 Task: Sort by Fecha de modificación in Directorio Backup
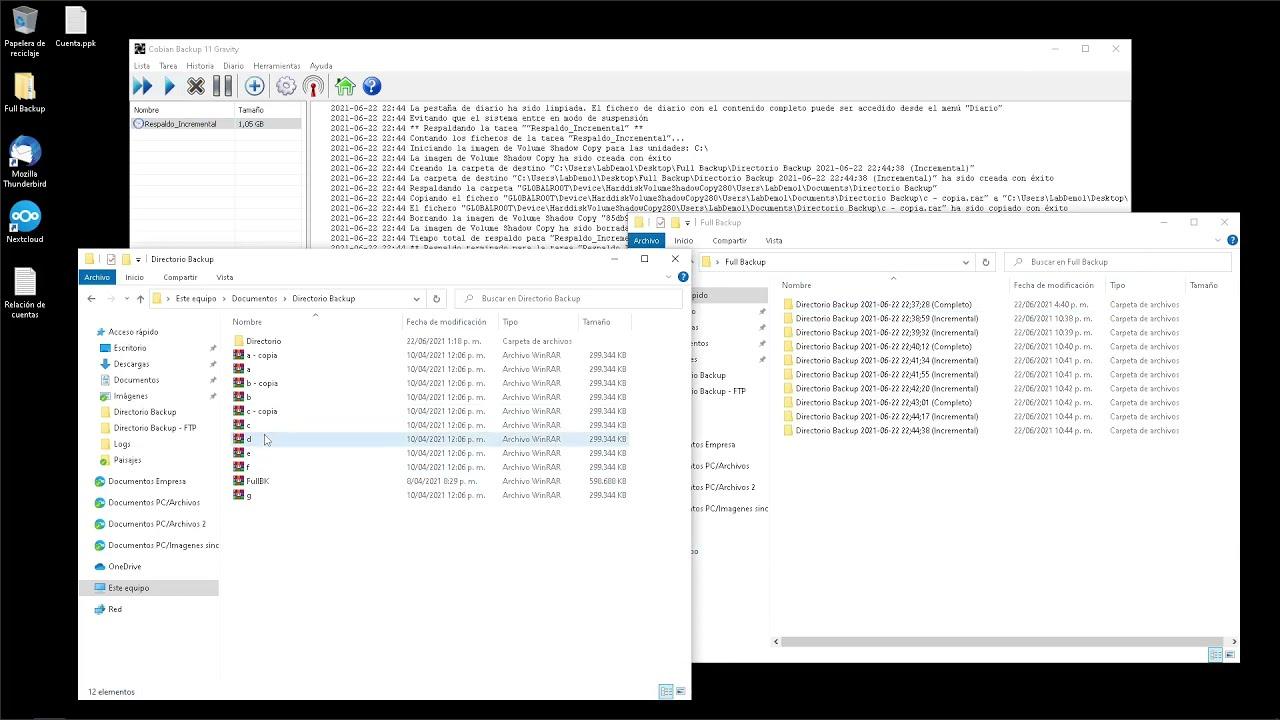pyautogui.click(x=449, y=322)
